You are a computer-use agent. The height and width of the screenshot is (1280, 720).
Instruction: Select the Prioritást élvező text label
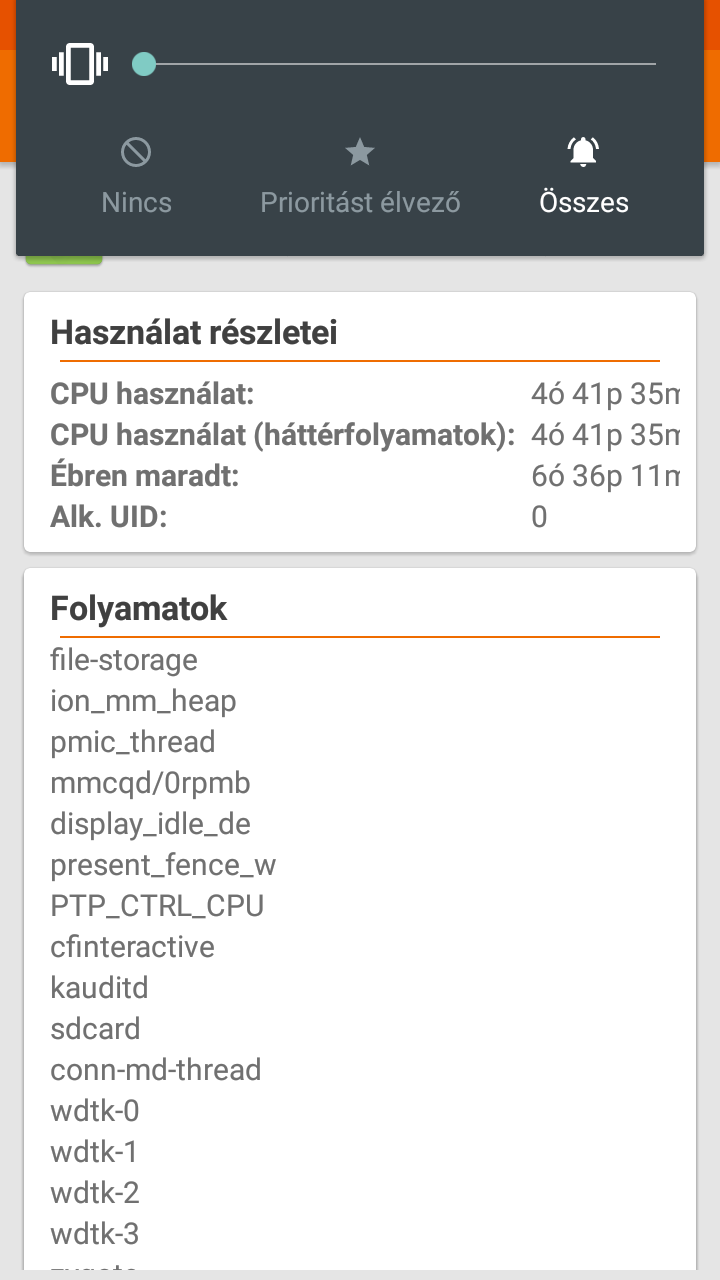(360, 202)
